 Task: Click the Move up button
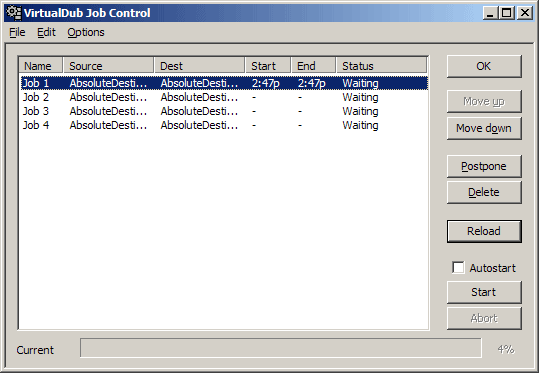484,101
